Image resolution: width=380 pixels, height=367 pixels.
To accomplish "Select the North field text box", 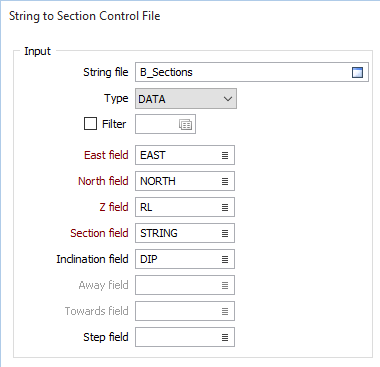I will pyautogui.click(x=185, y=181).
